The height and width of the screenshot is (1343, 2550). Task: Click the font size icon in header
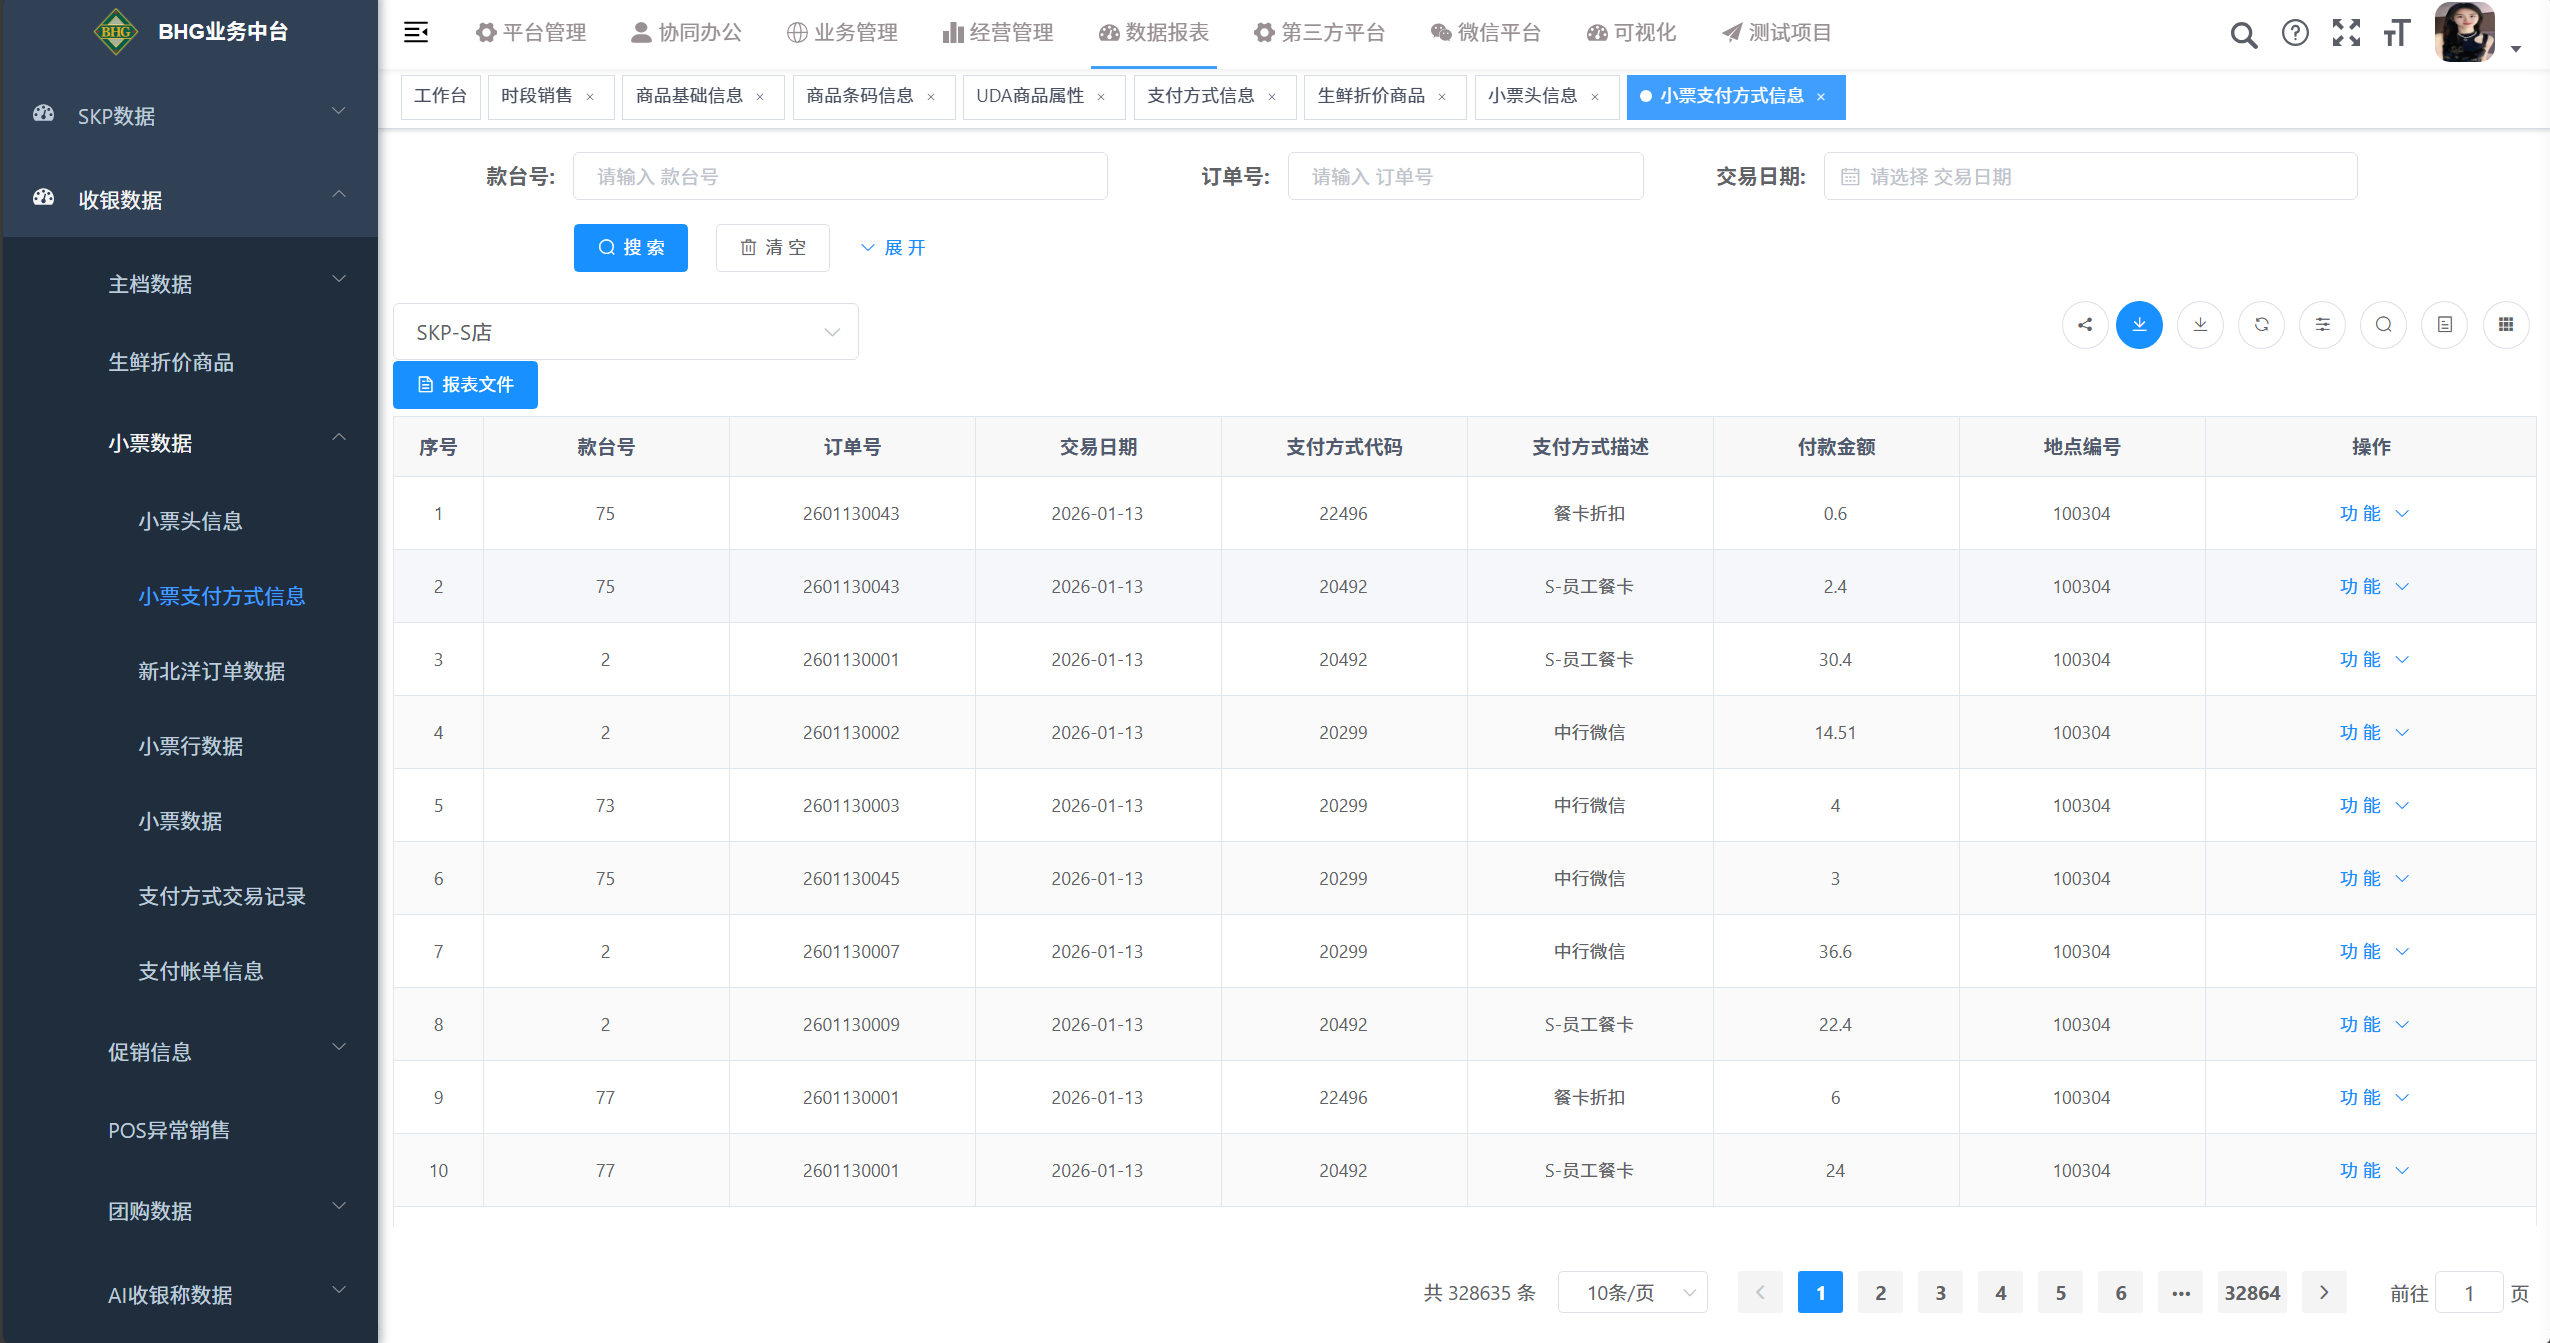click(2397, 33)
